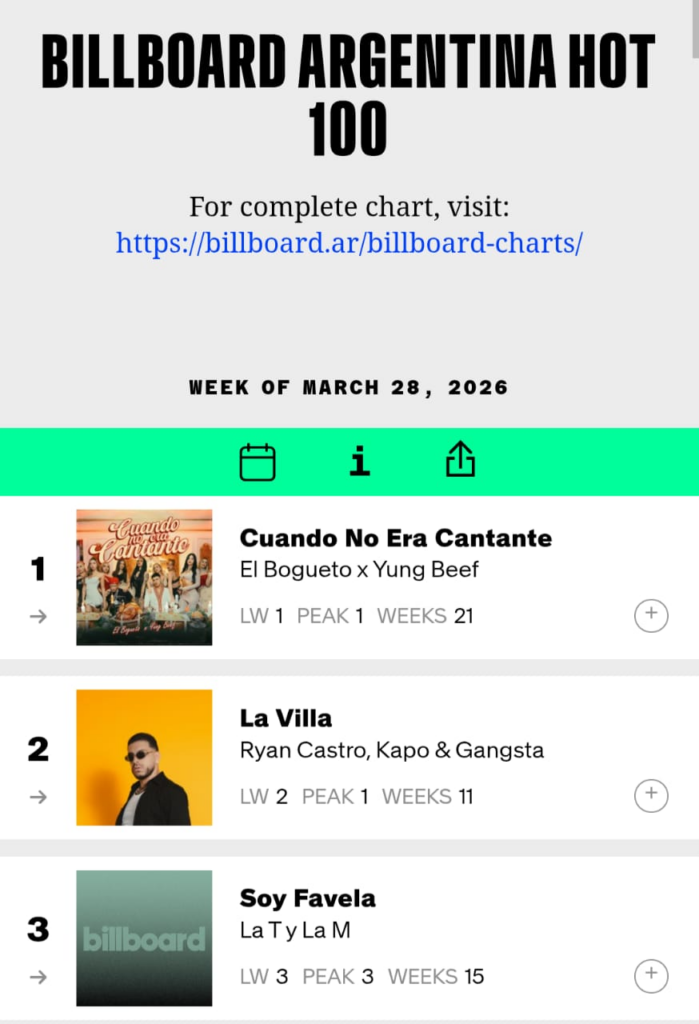
Task: Click trend arrow under rank 2
Action: click(x=38, y=796)
